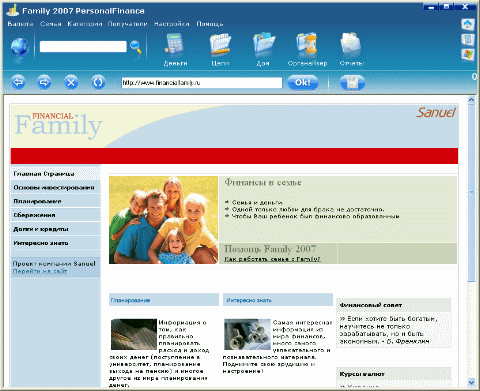
Task: Click the Интересно знать section header
Action: point(278,300)
